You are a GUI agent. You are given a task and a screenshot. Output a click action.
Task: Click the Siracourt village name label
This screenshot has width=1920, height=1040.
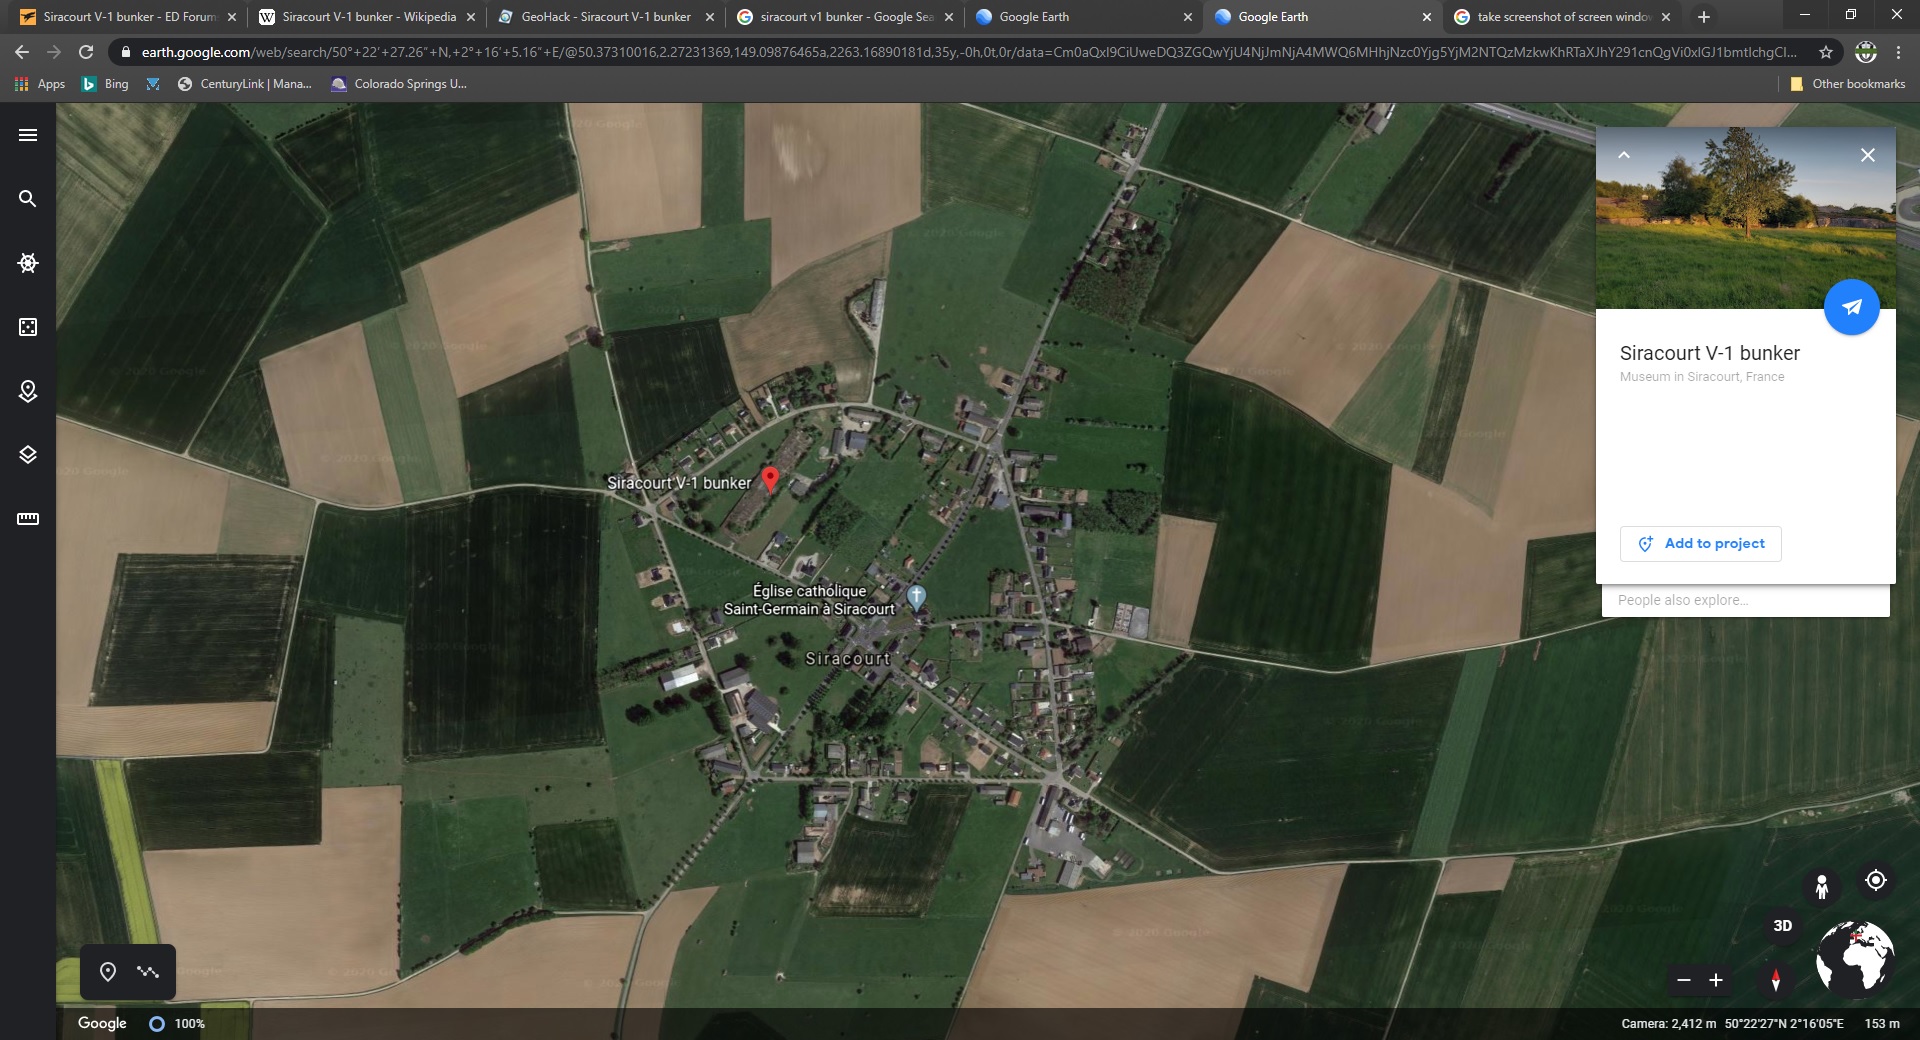click(x=848, y=659)
